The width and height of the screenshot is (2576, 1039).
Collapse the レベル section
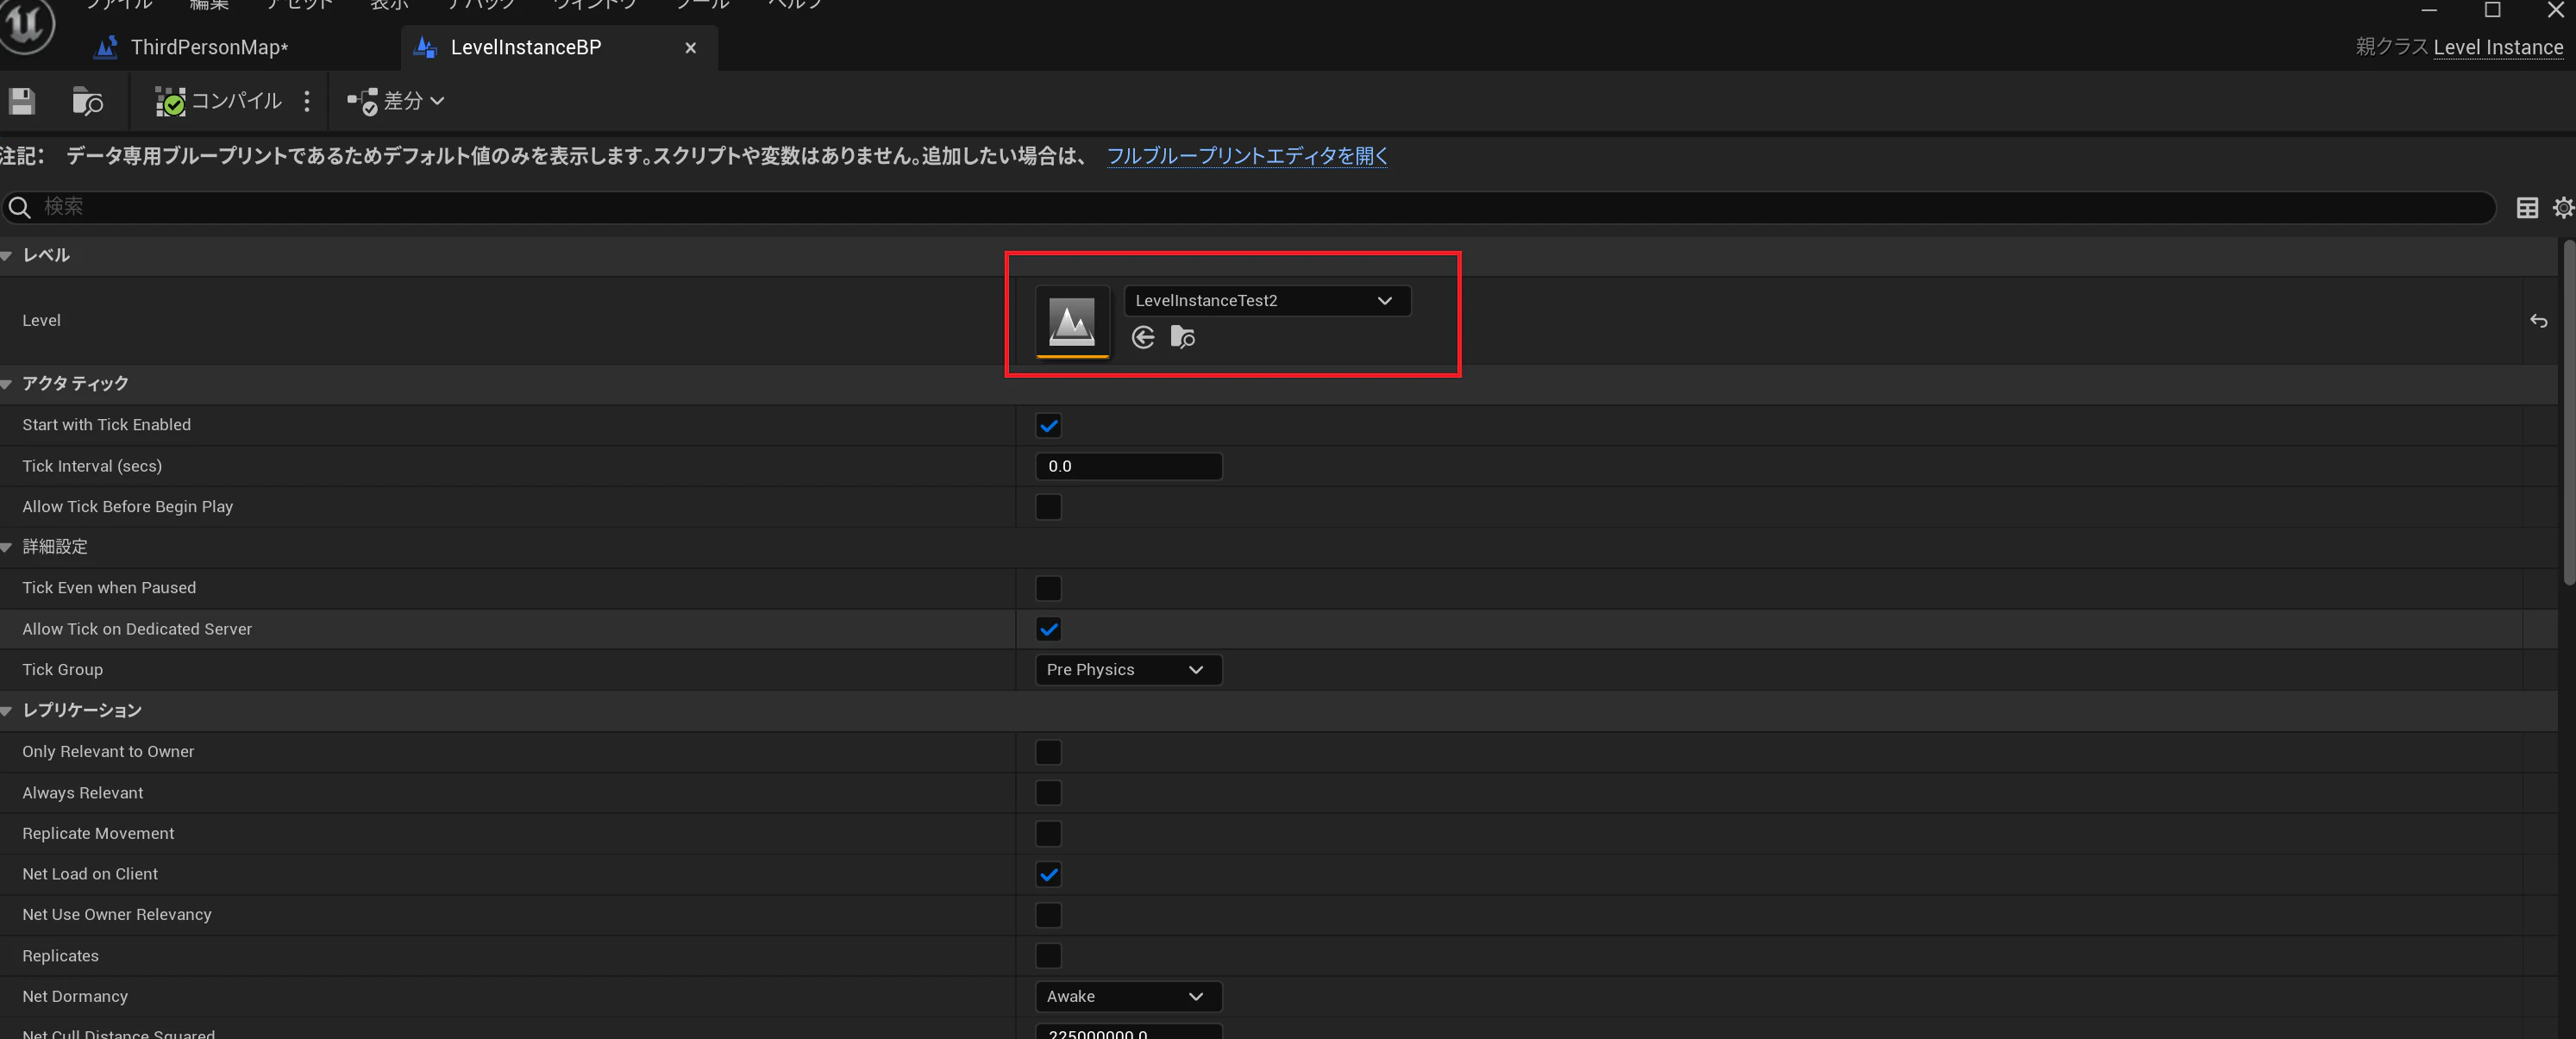(6, 256)
